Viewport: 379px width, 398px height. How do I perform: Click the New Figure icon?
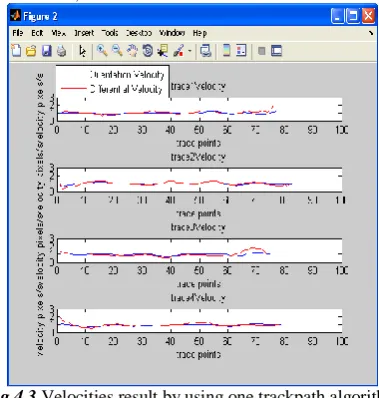(16, 51)
